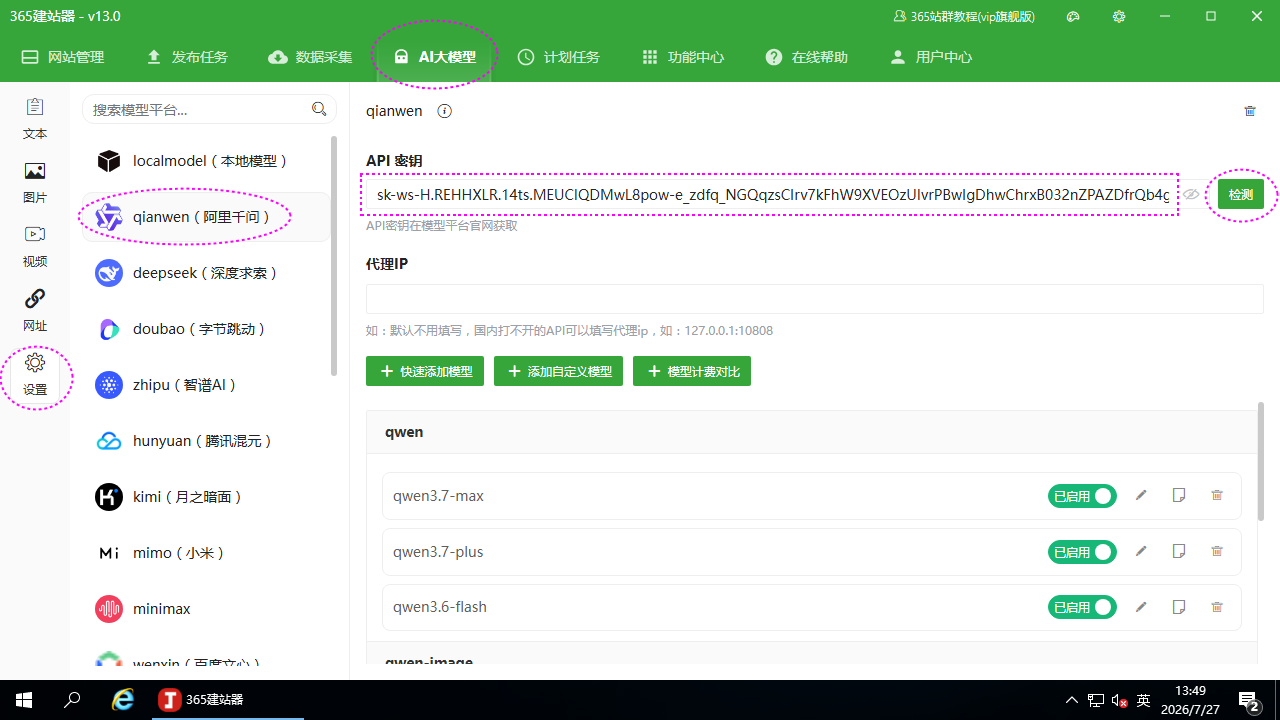Copy the qwen3.6-flash model entry
Screen dimensions: 1280x720
pyautogui.click(x=1179, y=606)
